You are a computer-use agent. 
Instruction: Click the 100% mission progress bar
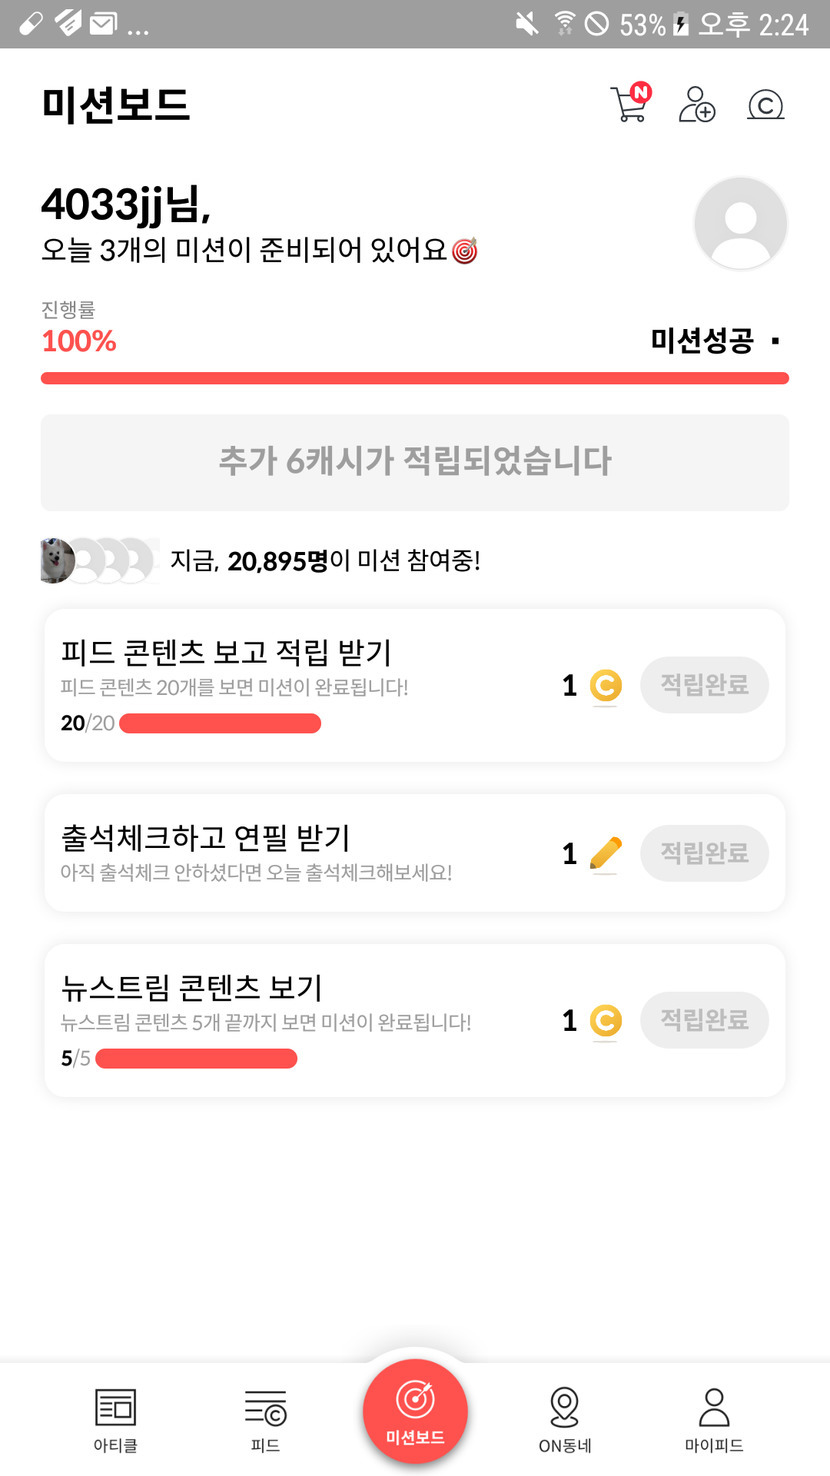415,378
